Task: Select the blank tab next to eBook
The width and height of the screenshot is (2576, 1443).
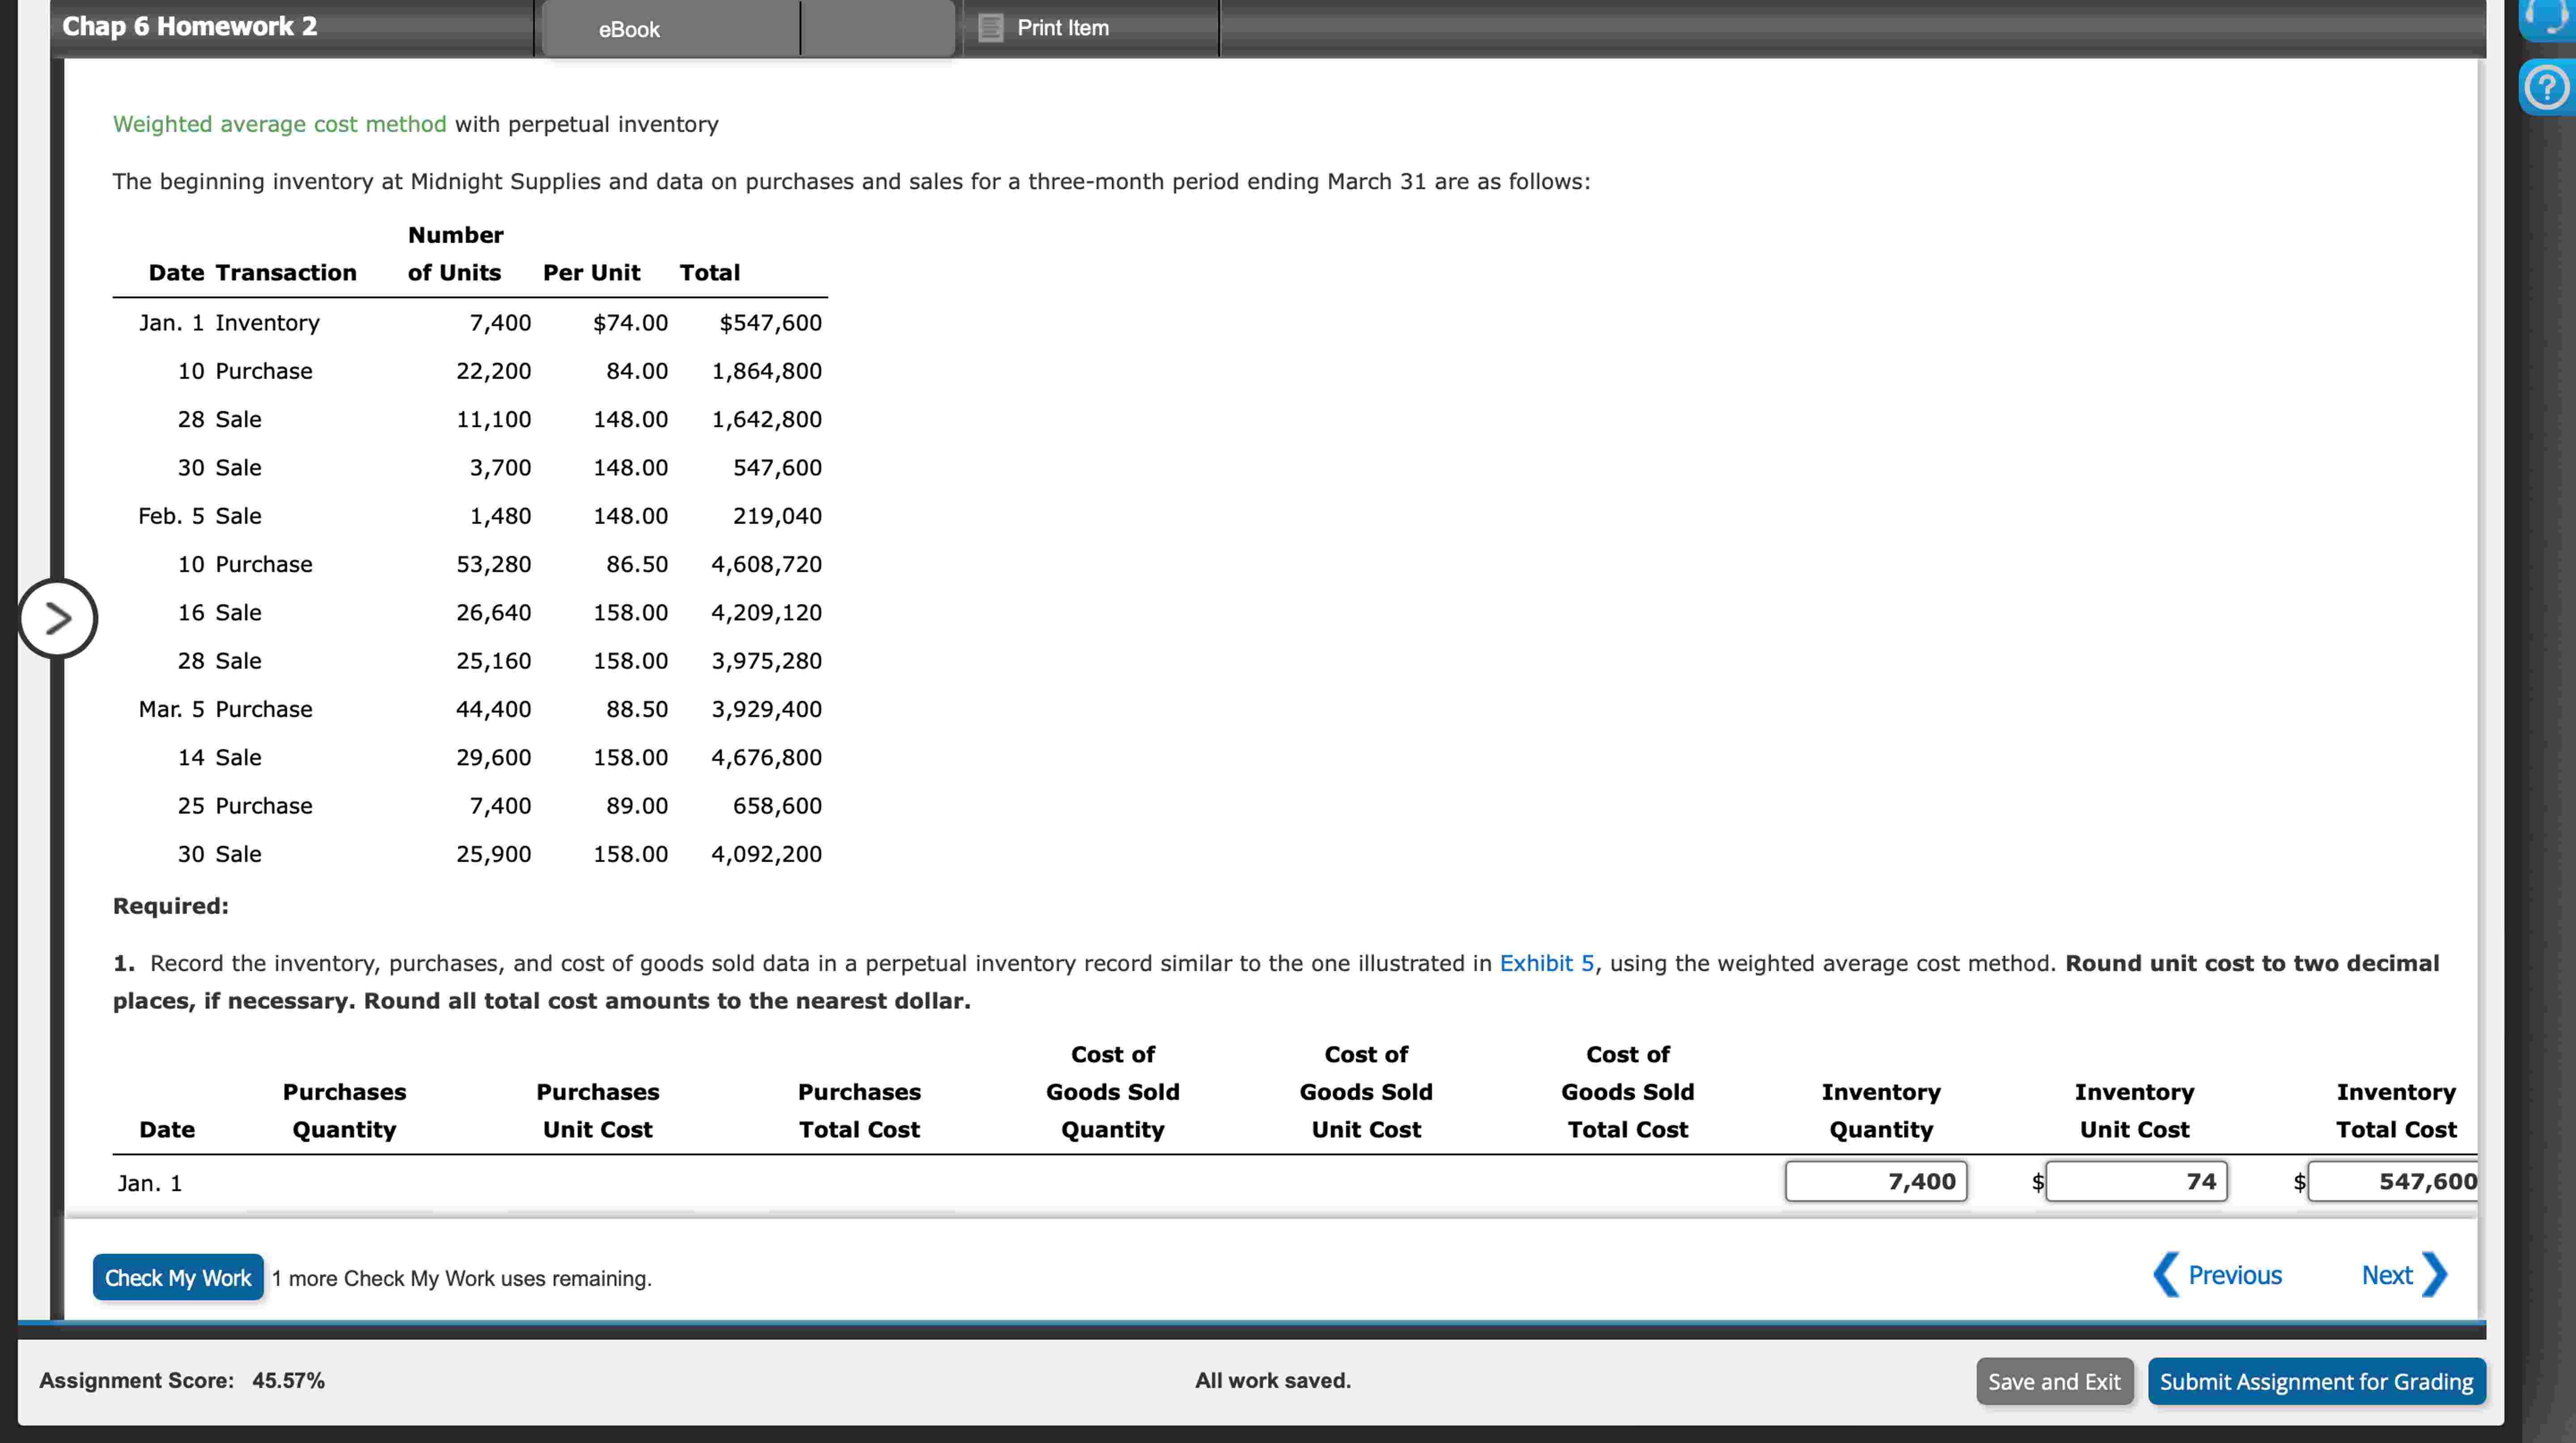Action: (877, 29)
